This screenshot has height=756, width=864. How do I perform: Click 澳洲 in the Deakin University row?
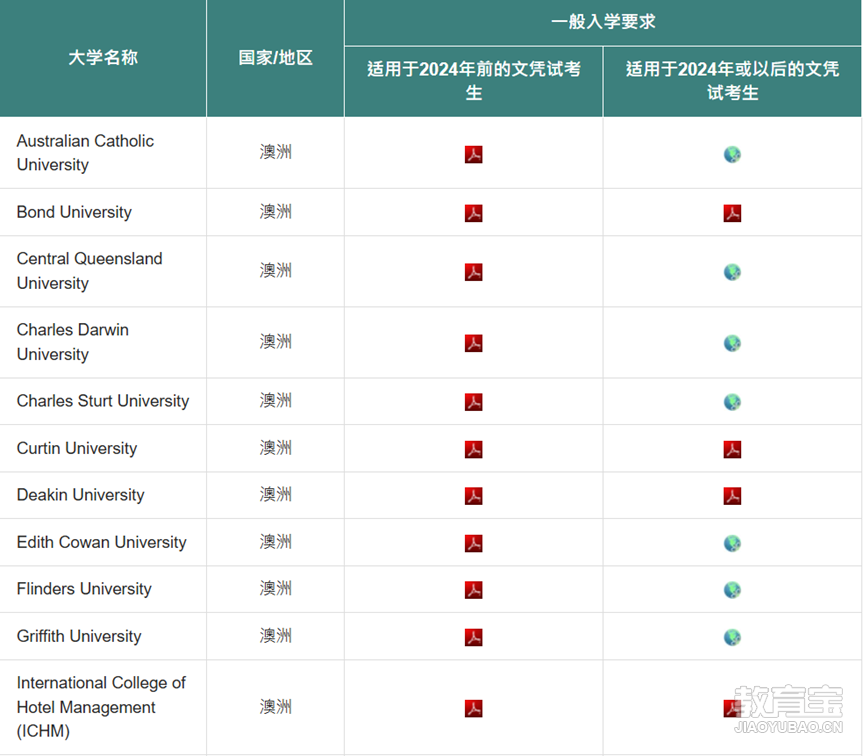click(276, 494)
